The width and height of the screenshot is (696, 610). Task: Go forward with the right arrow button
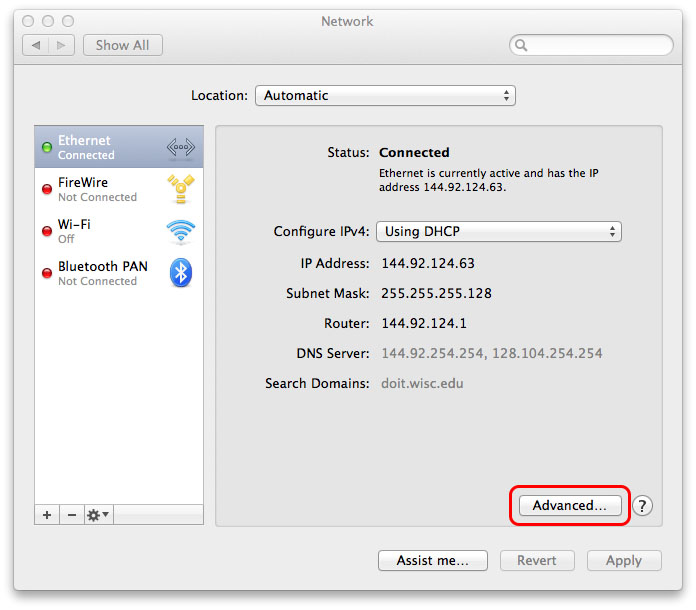tap(61, 45)
